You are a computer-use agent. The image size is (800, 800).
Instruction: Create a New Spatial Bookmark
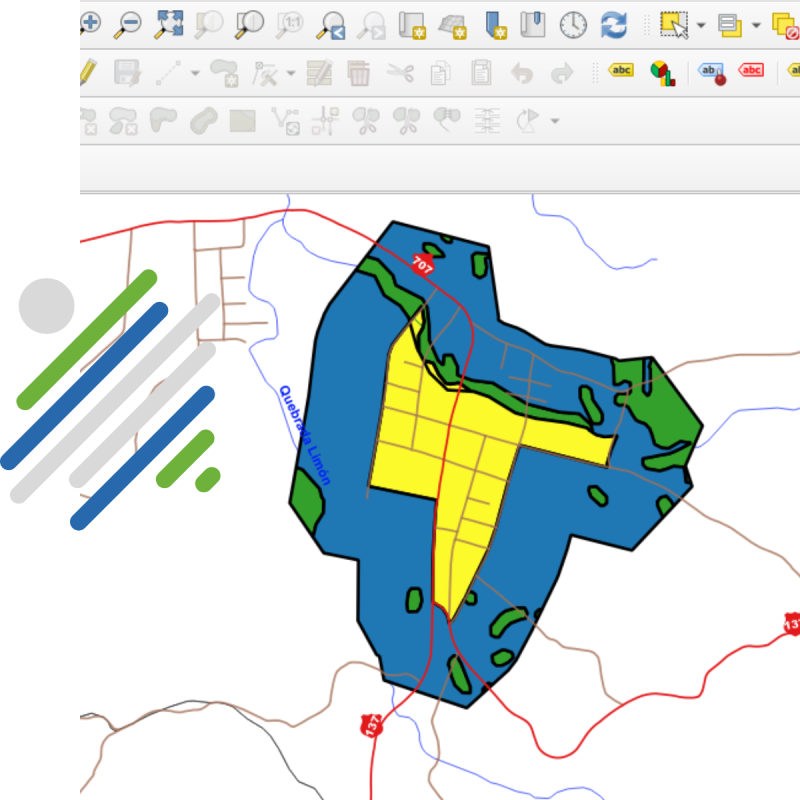pyautogui.click(x=495, y=25)
